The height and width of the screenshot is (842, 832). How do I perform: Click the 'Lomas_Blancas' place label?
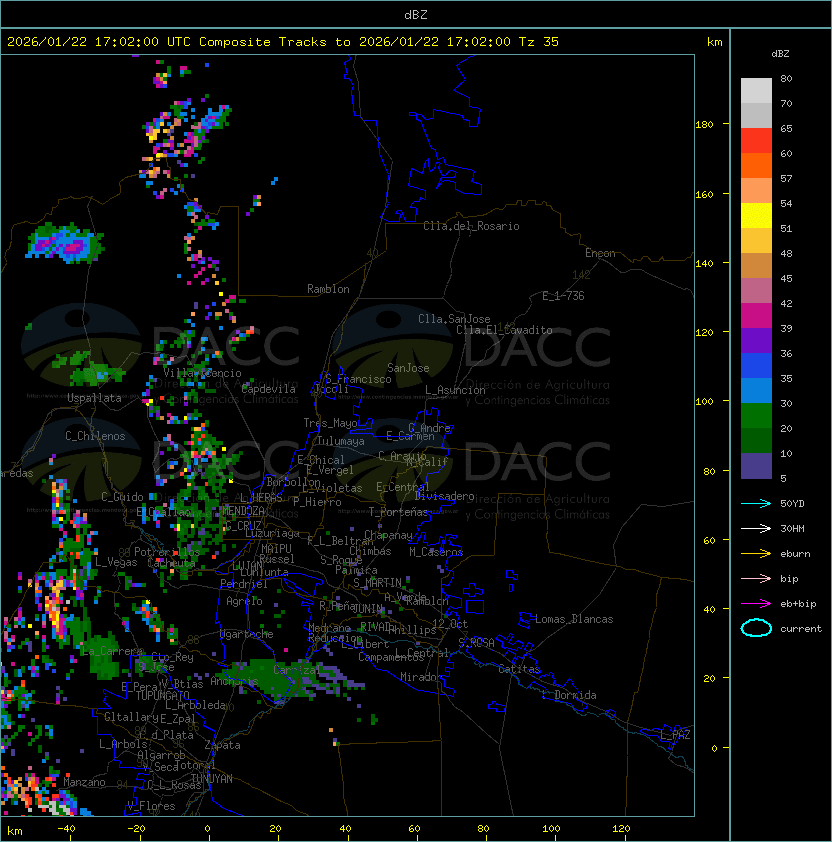click(574, 619)
